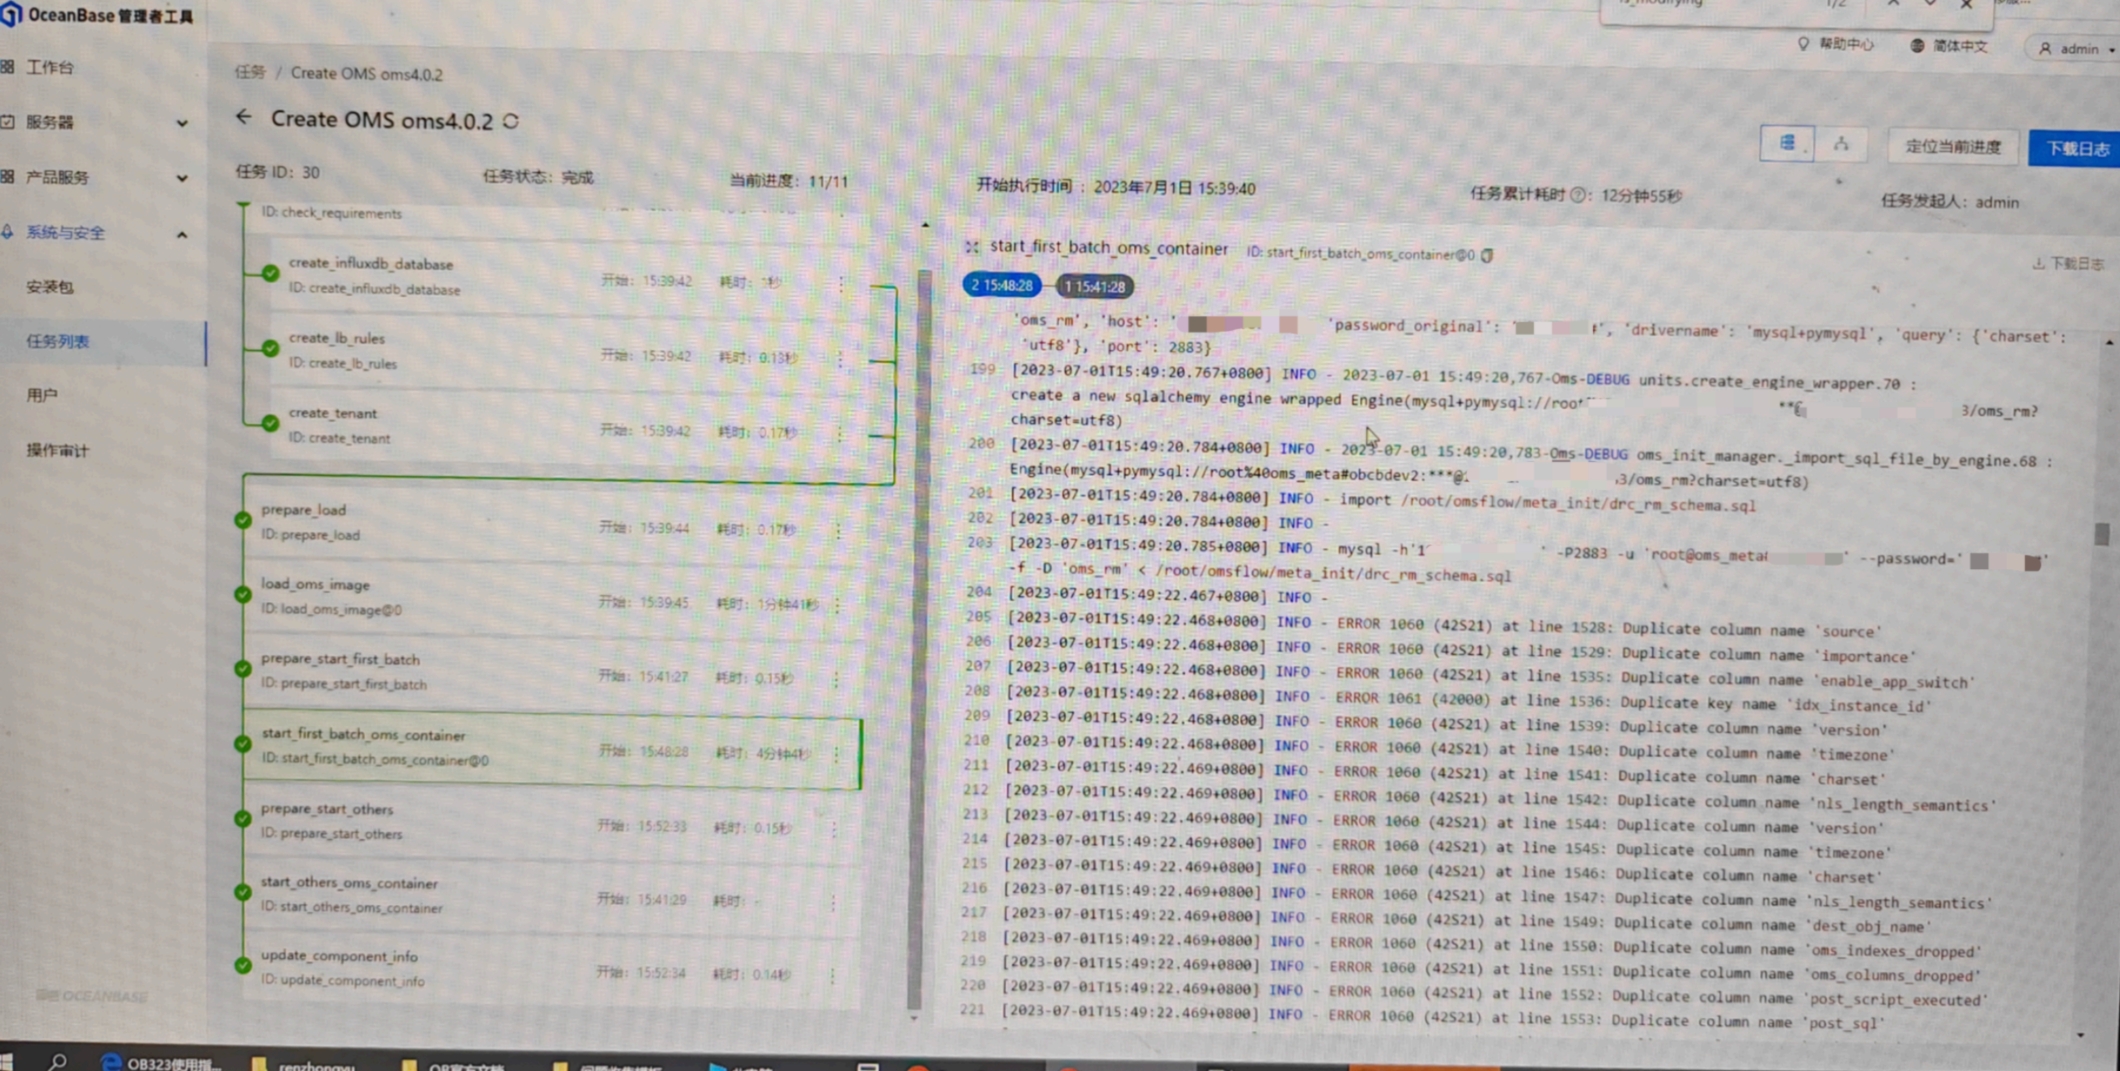The width and height of the screenshot is (2120, 1071).
Task: Open 安装包 in the sidebar
Action: point(50,287)
